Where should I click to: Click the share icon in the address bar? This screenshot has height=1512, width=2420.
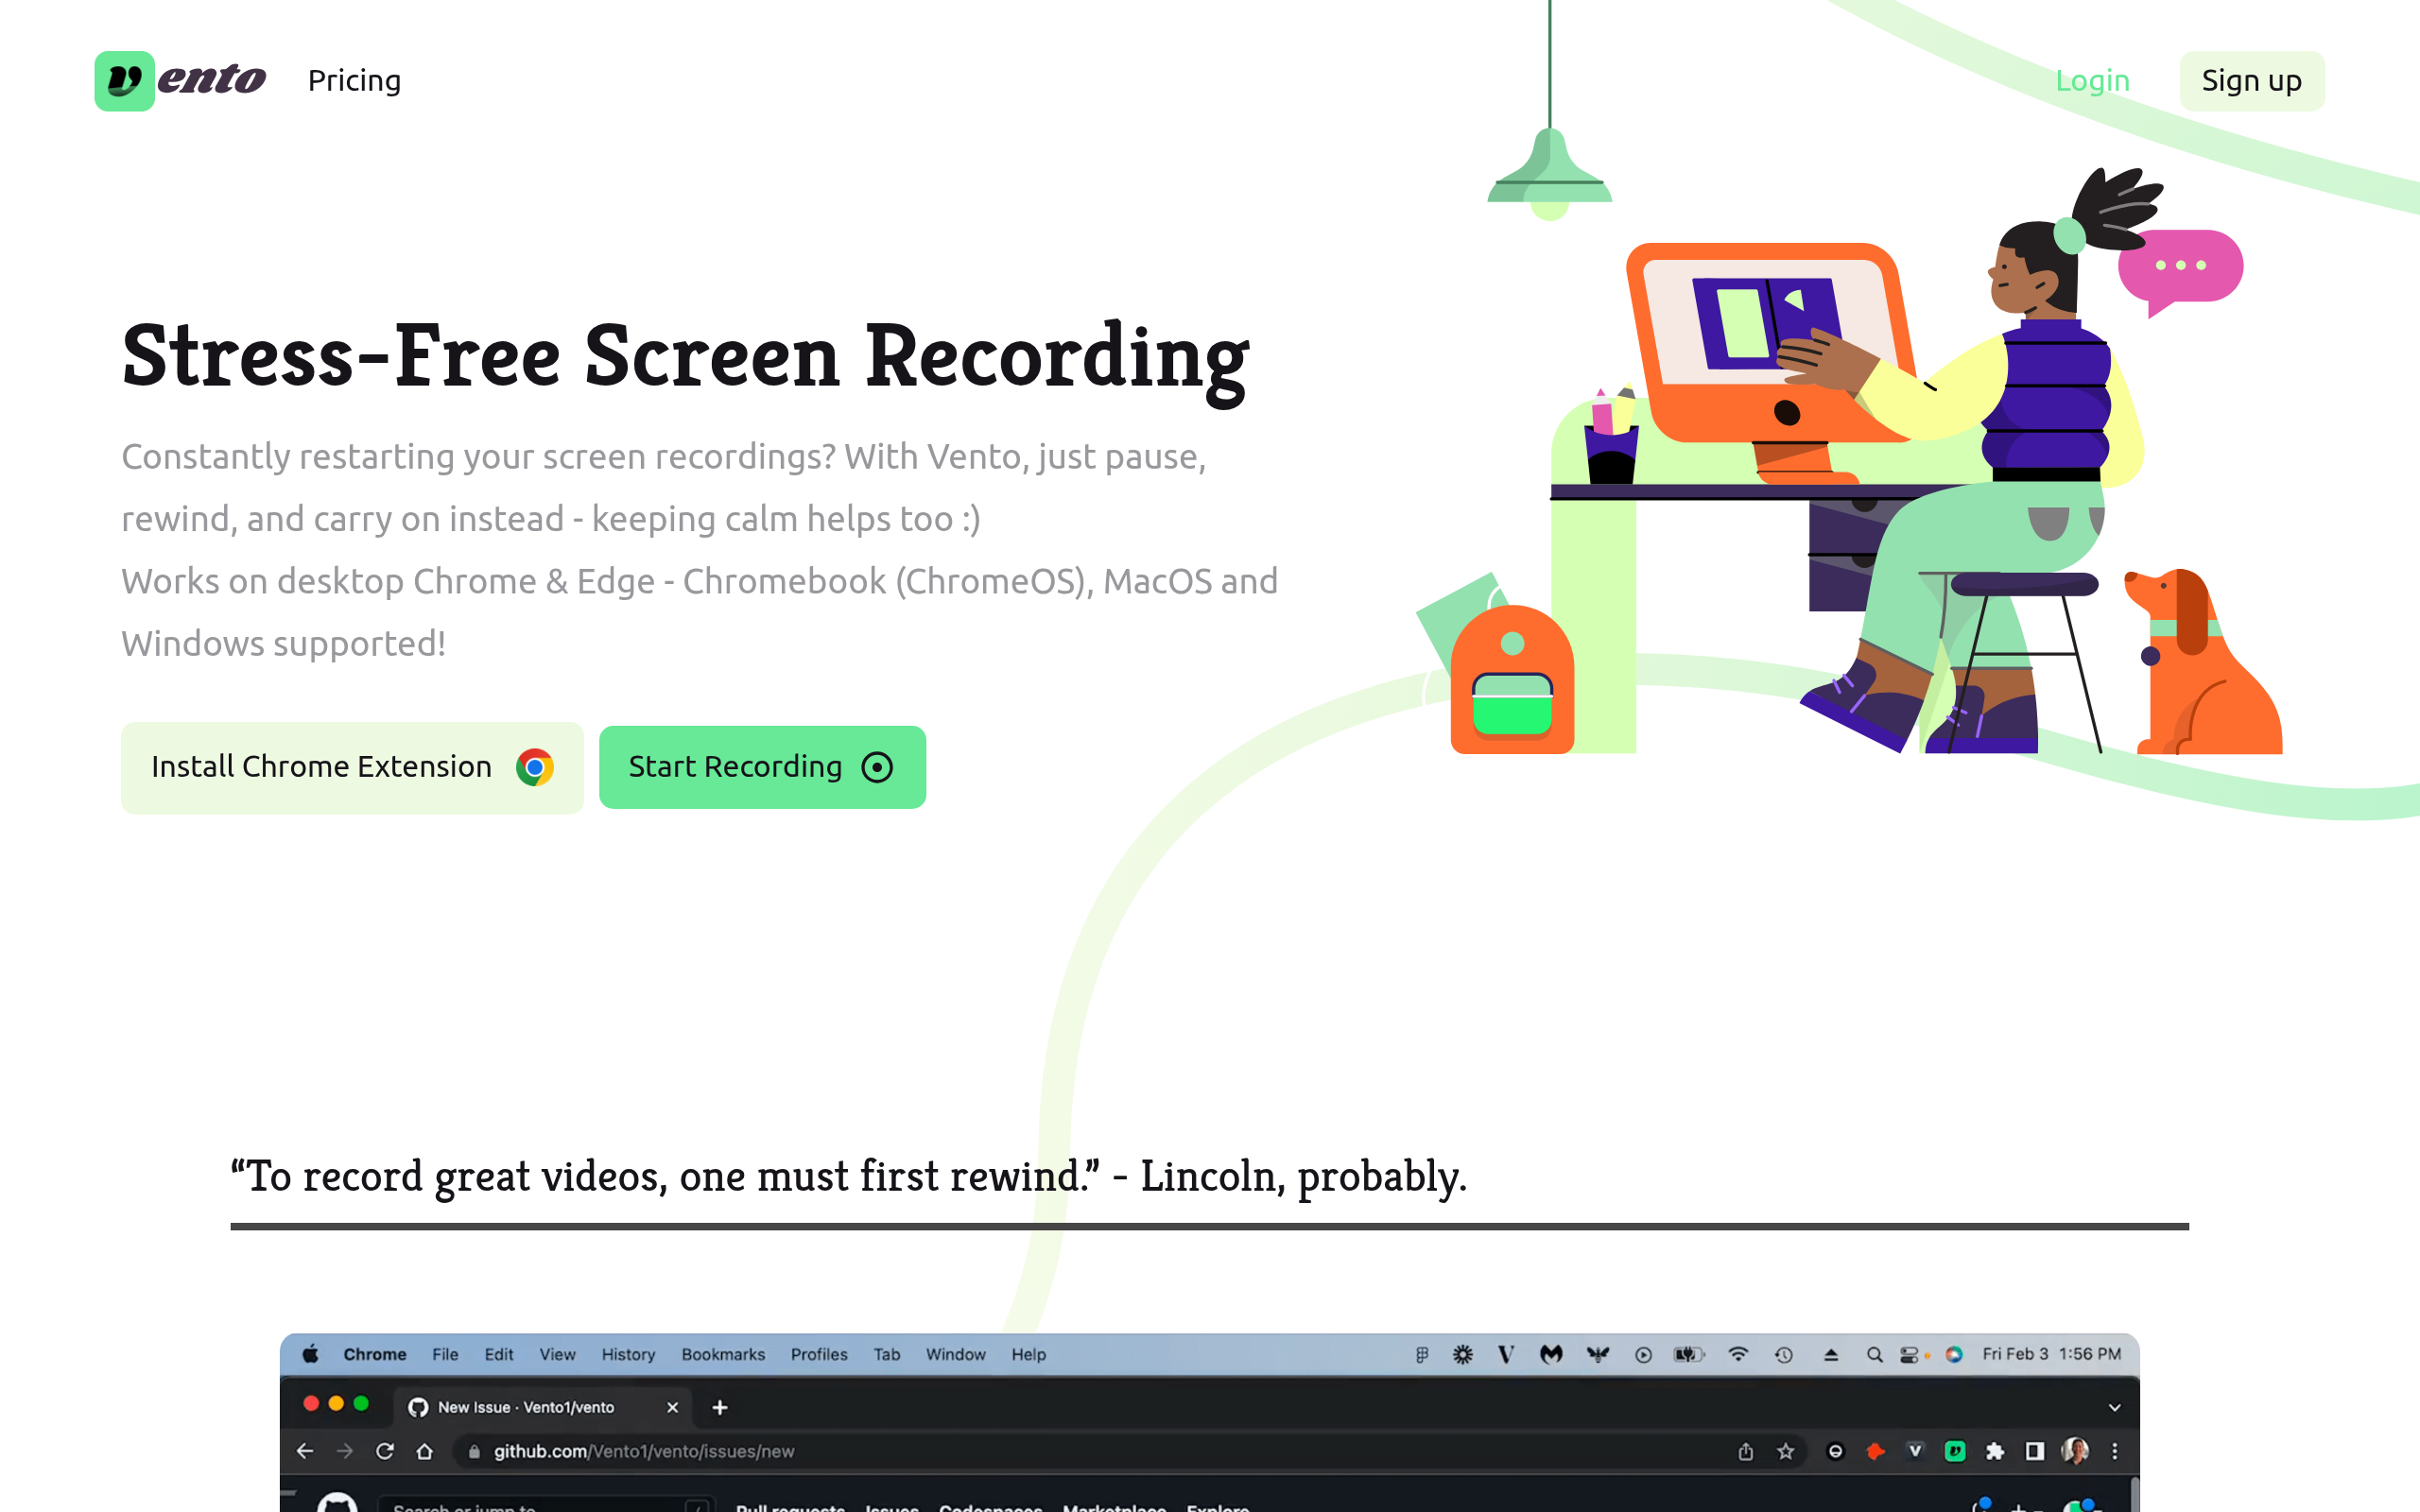[x=1746, y=1451]
